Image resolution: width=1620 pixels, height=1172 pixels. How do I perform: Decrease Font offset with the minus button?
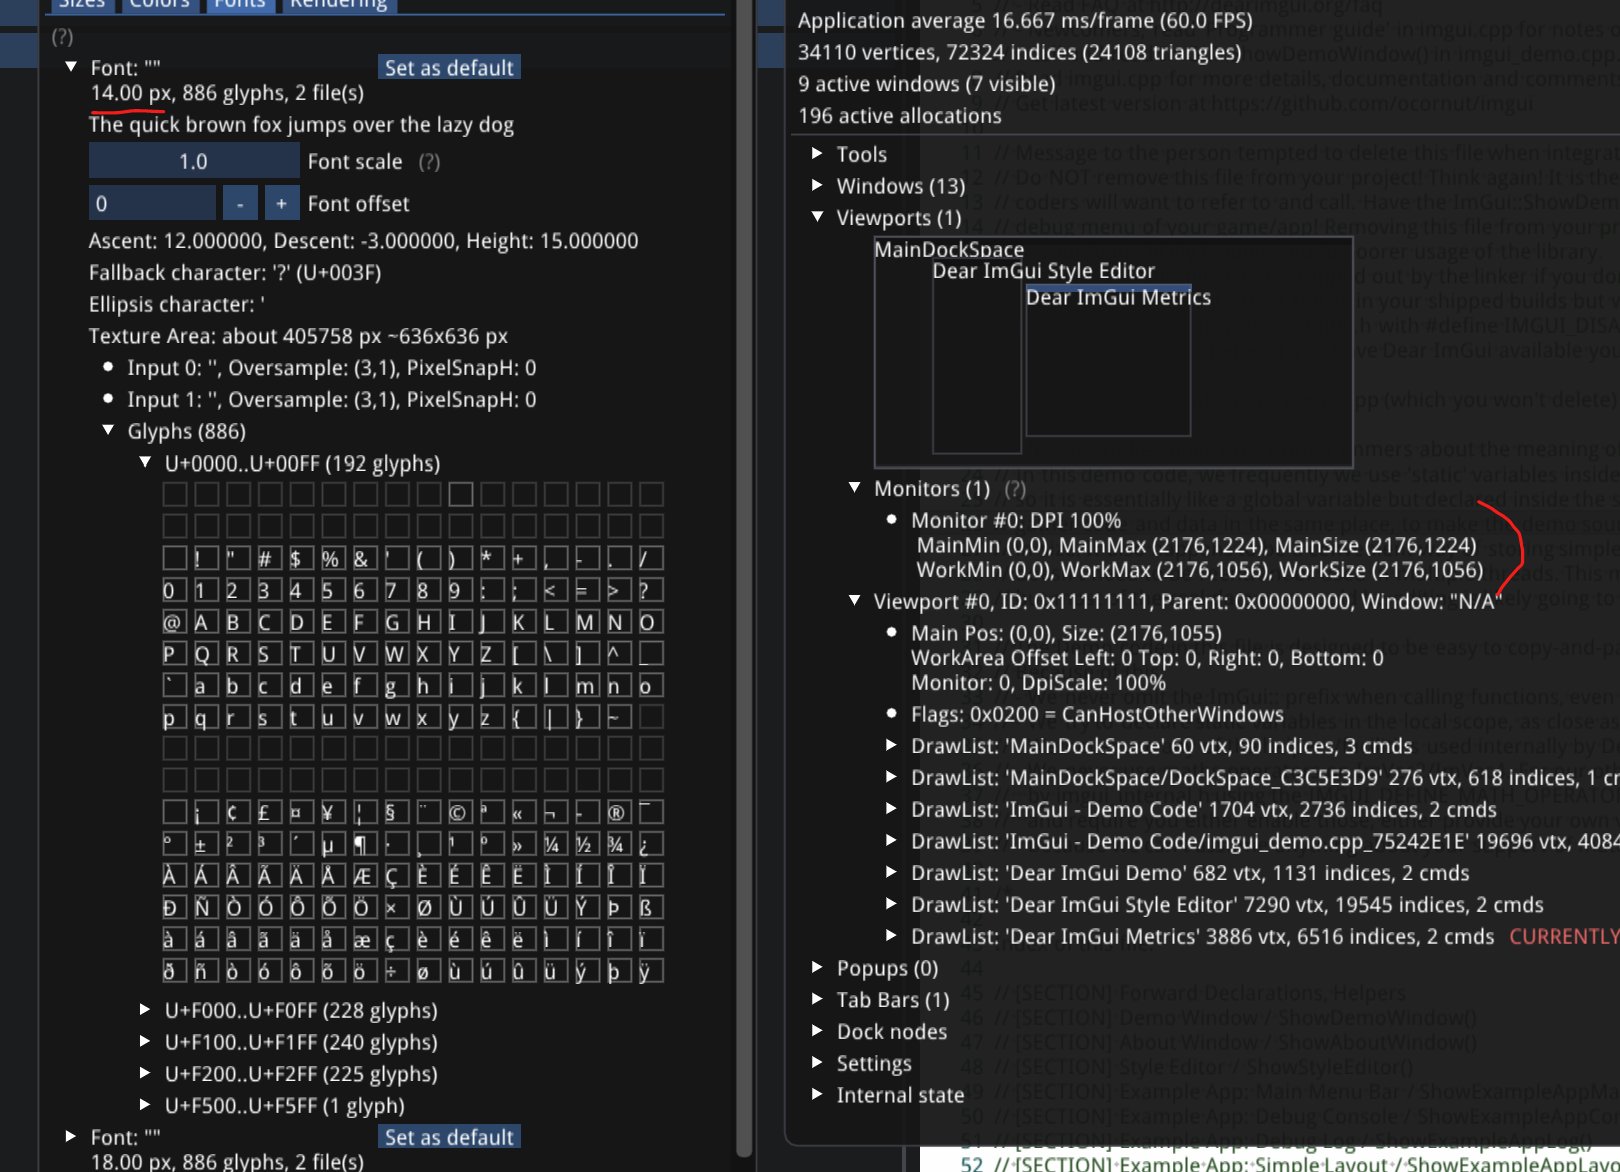[240, 203]
